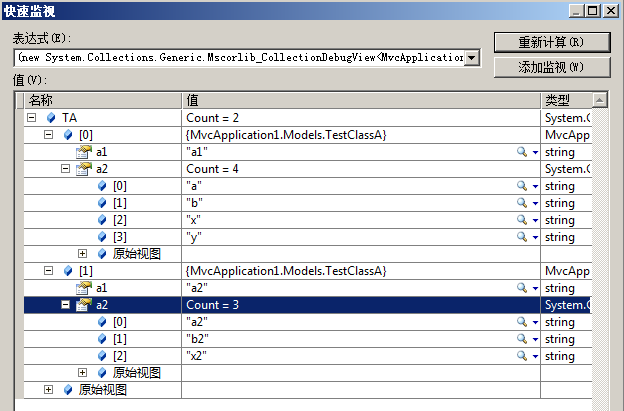Collapse the TA root node
Viewport: 624px width, 411px height.
coord(33,118)
